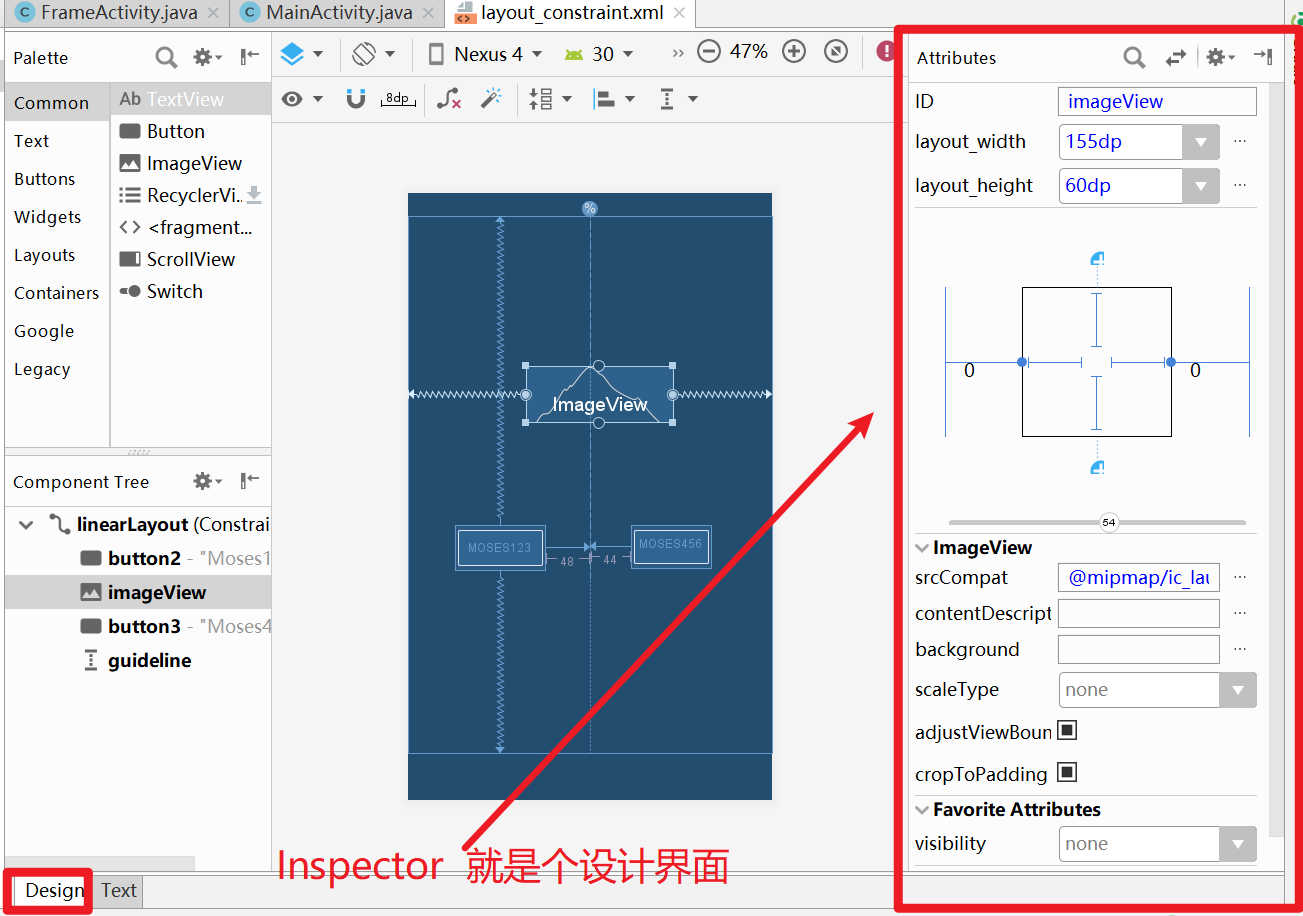The image size is (1303, 916).
Task: Hide the Palette panel
Action: (250, 57)
